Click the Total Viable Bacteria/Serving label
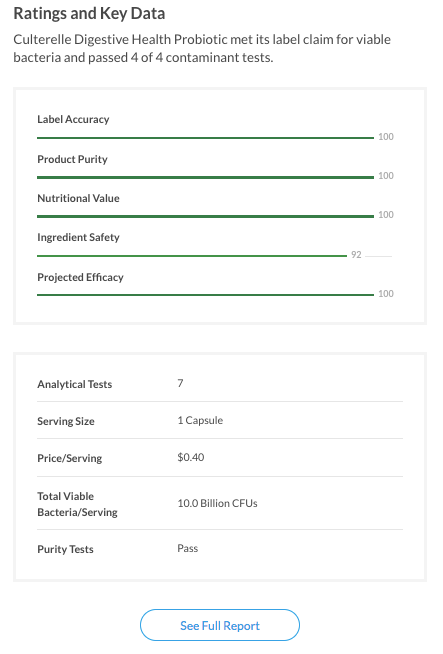 [77, 504]
